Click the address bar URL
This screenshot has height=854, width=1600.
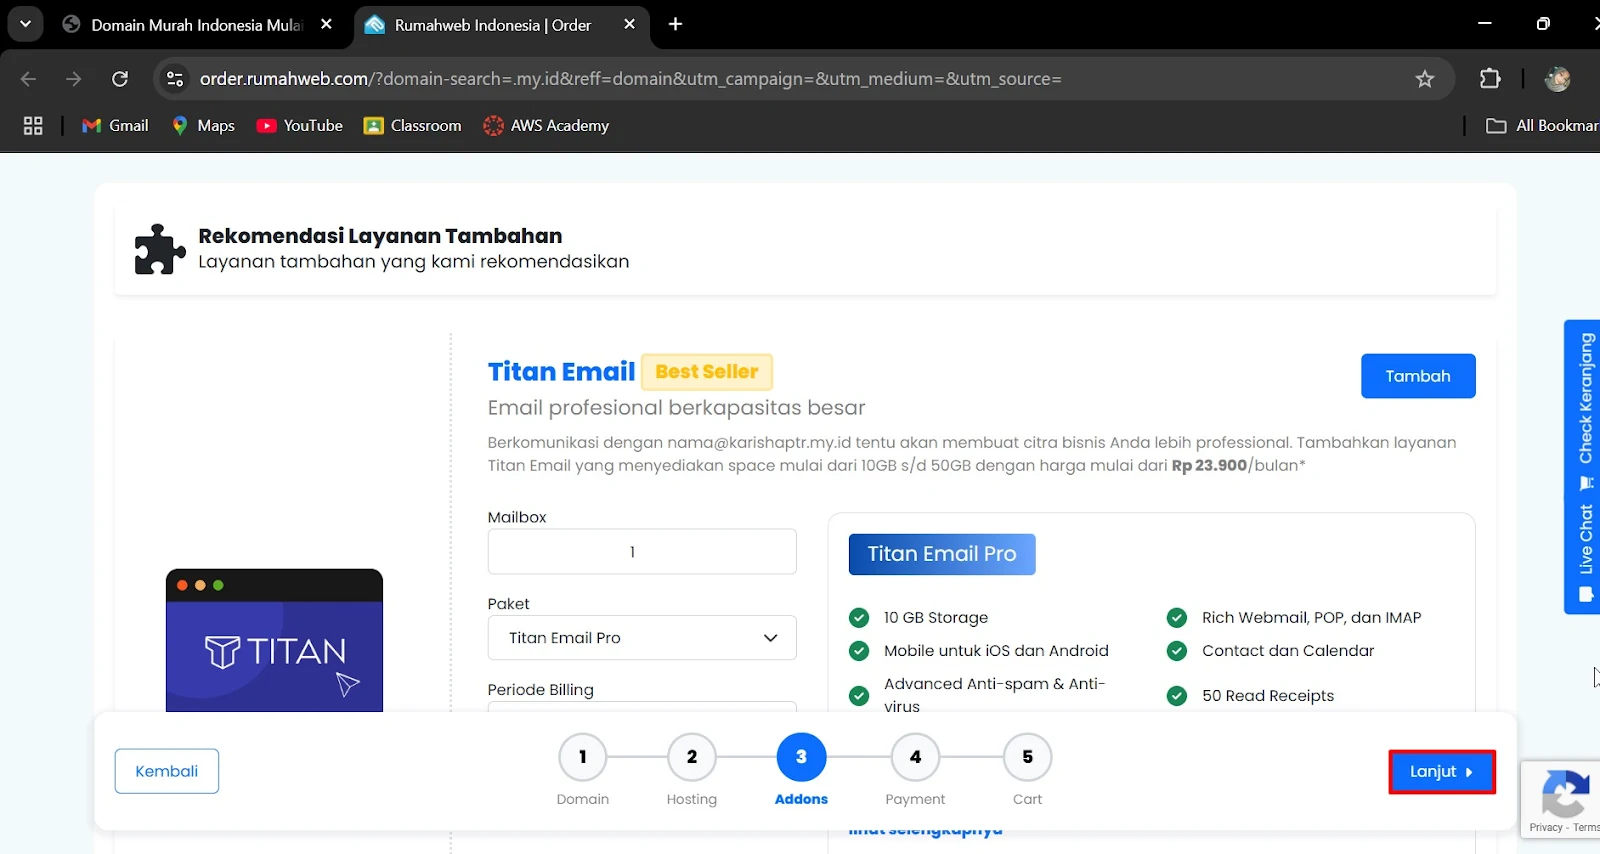click(630, 79)
